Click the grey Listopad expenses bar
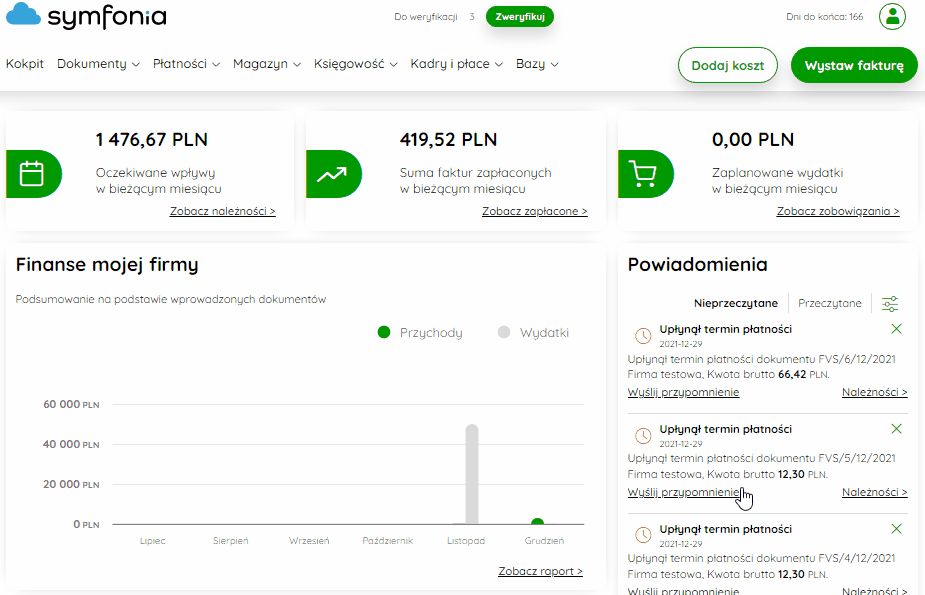Screen dimensions: 925x595 [471, 474]
